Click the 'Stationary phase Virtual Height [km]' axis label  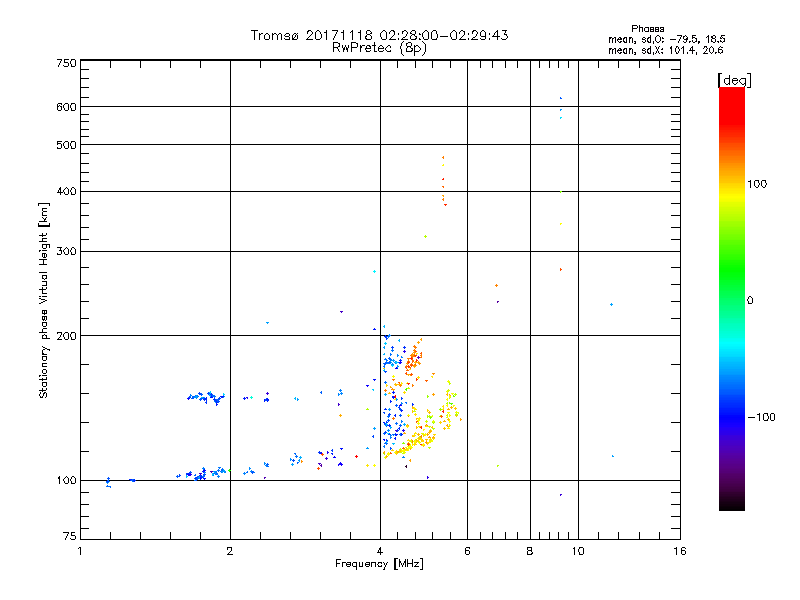(x=43, y=301)
